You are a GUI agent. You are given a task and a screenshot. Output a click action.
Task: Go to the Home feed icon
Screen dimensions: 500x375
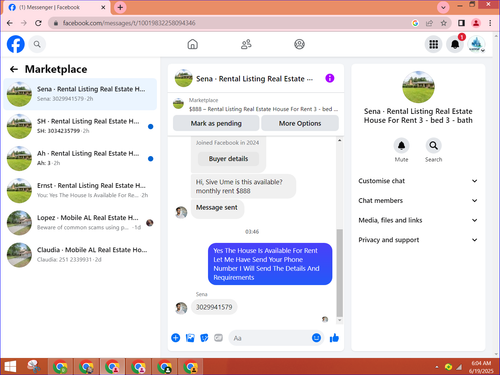pos(193,44)
